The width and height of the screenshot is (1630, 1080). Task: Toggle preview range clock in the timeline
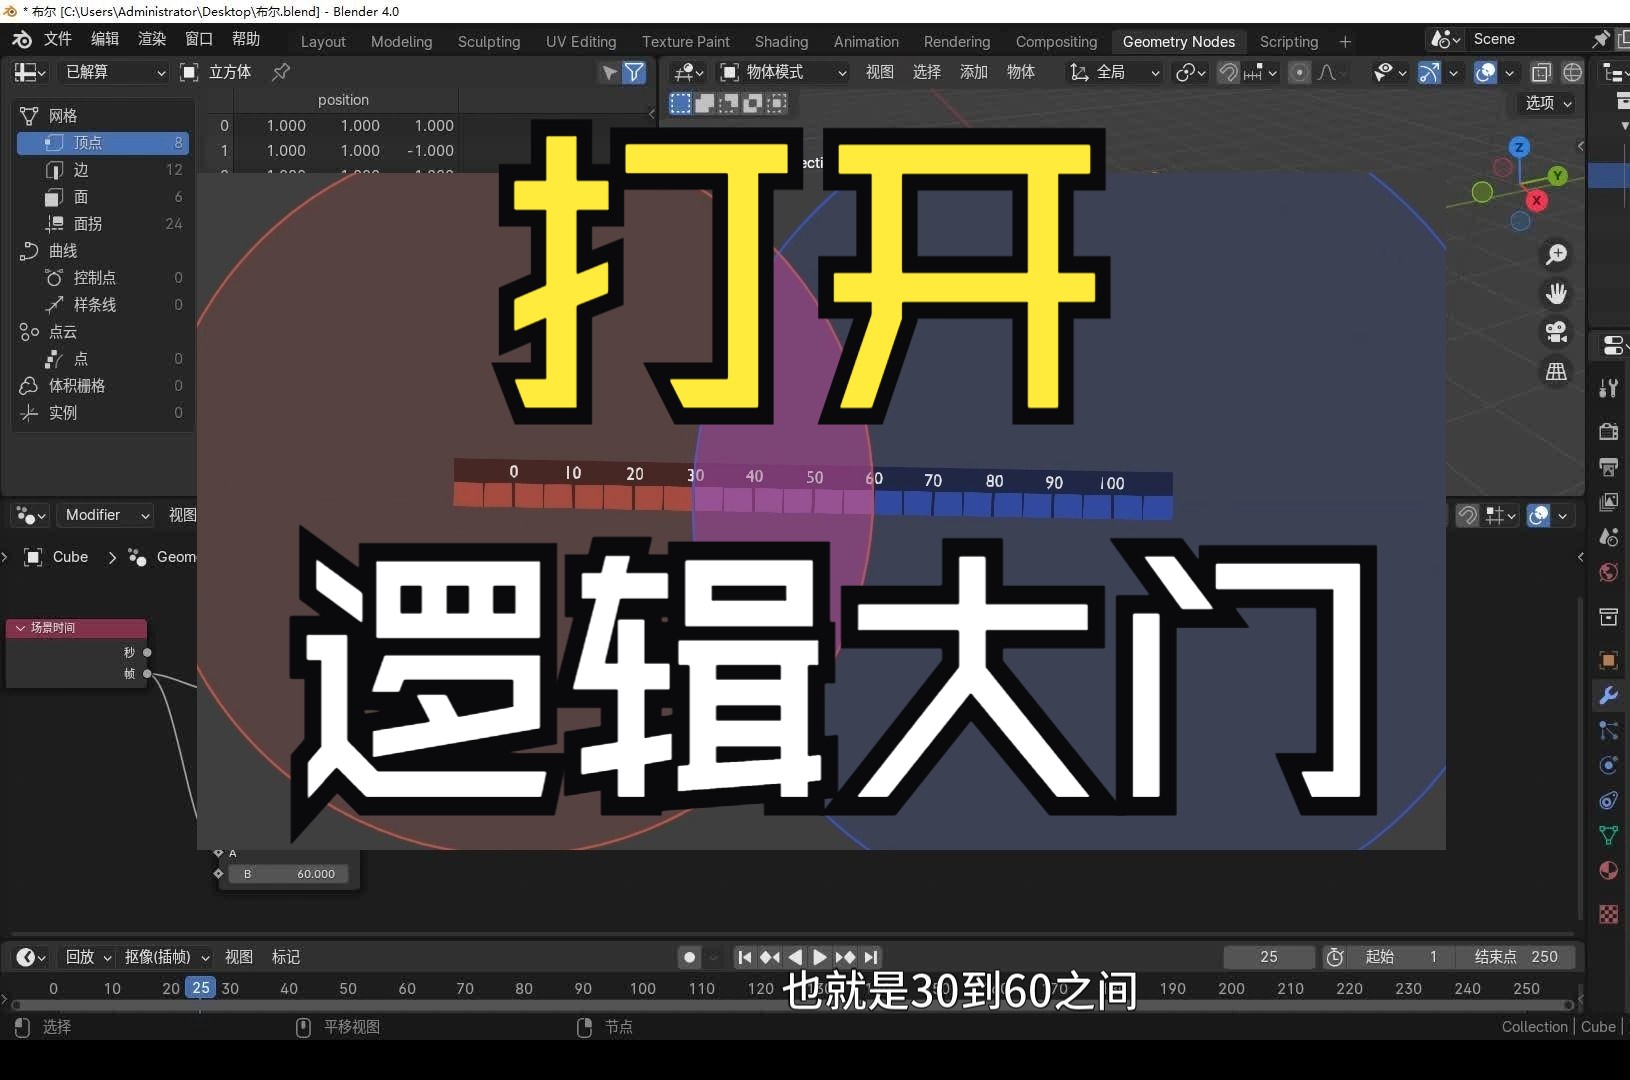(x=1335, y=957)
